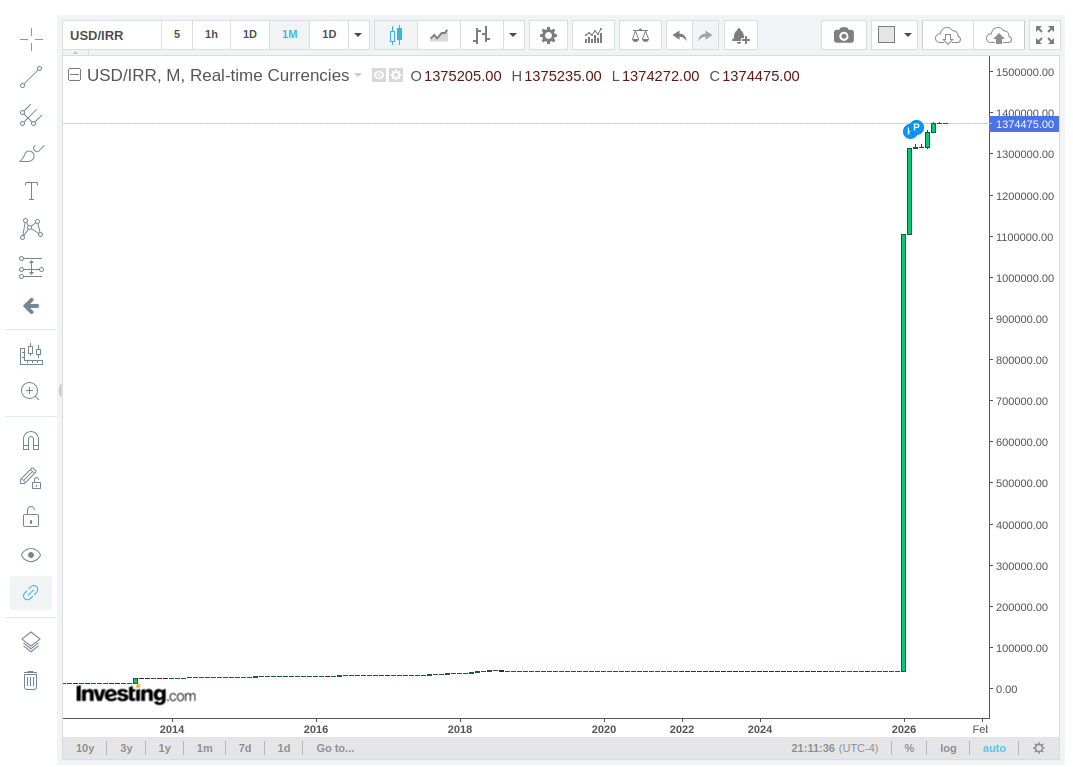Set range to 1d
This screenshot has height=767, width=1073.
pos(284,748)
